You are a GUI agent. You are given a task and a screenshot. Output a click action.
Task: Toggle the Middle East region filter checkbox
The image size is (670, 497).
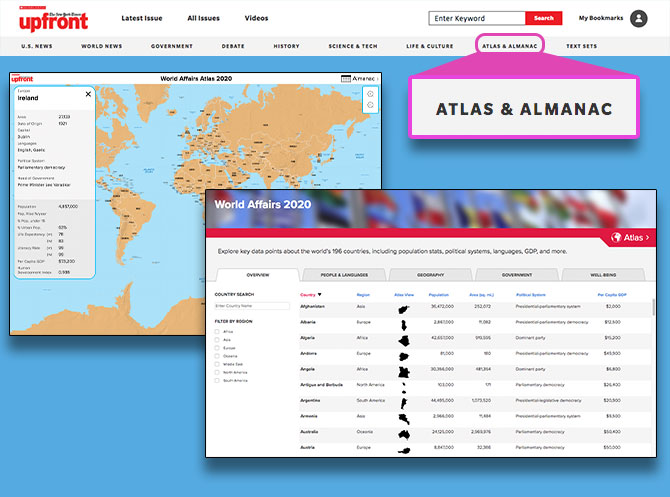pyautogui.click(x=217, y=364)
